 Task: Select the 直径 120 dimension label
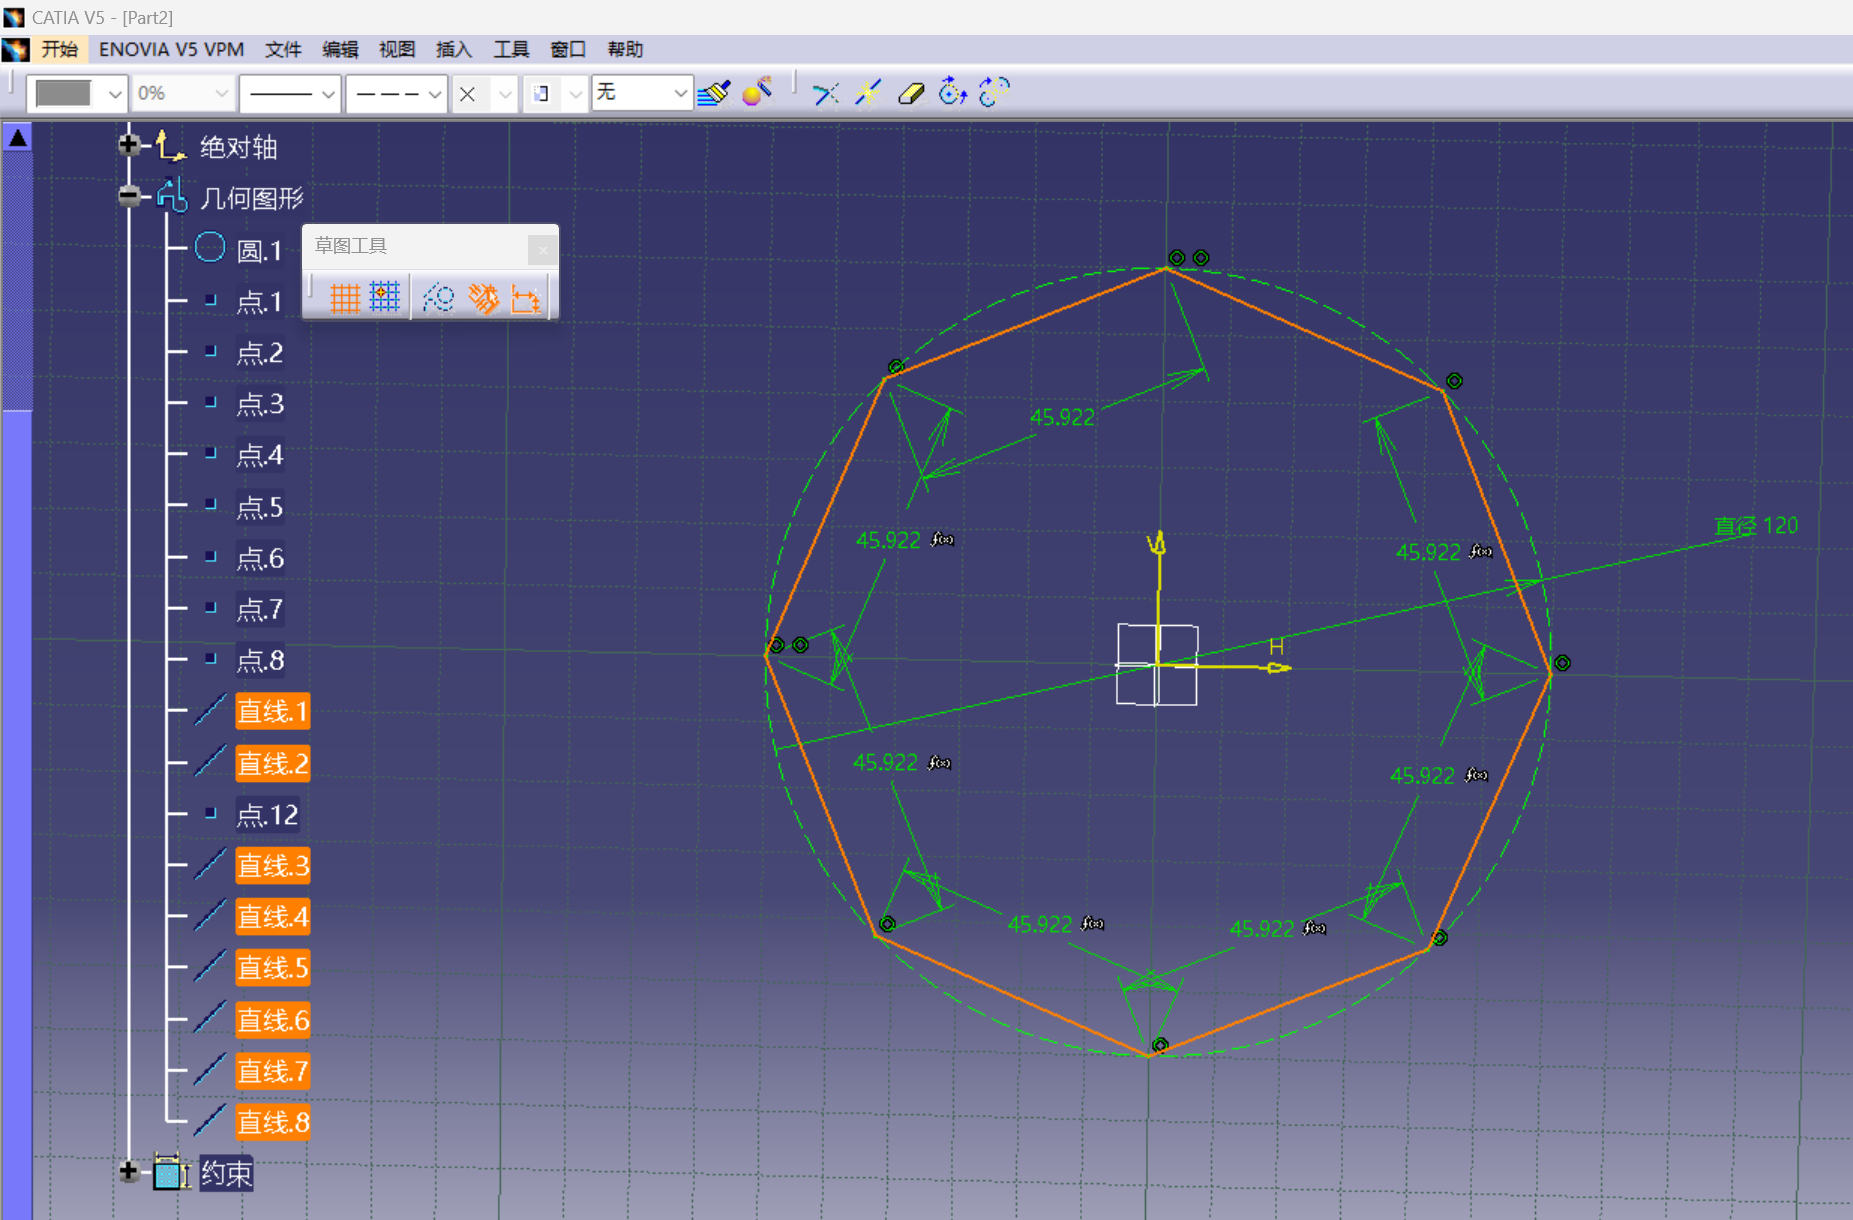[x=1756, y=526]
